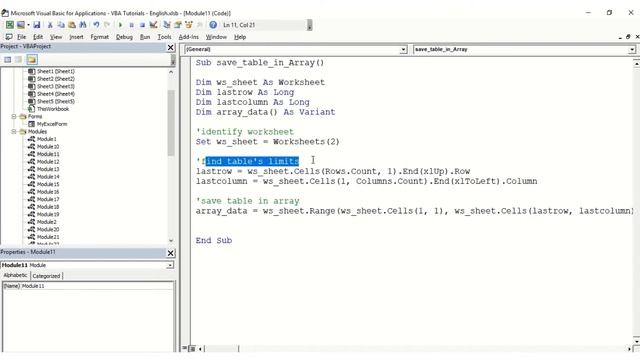Select Module11 in project tree

coord(48,154)
